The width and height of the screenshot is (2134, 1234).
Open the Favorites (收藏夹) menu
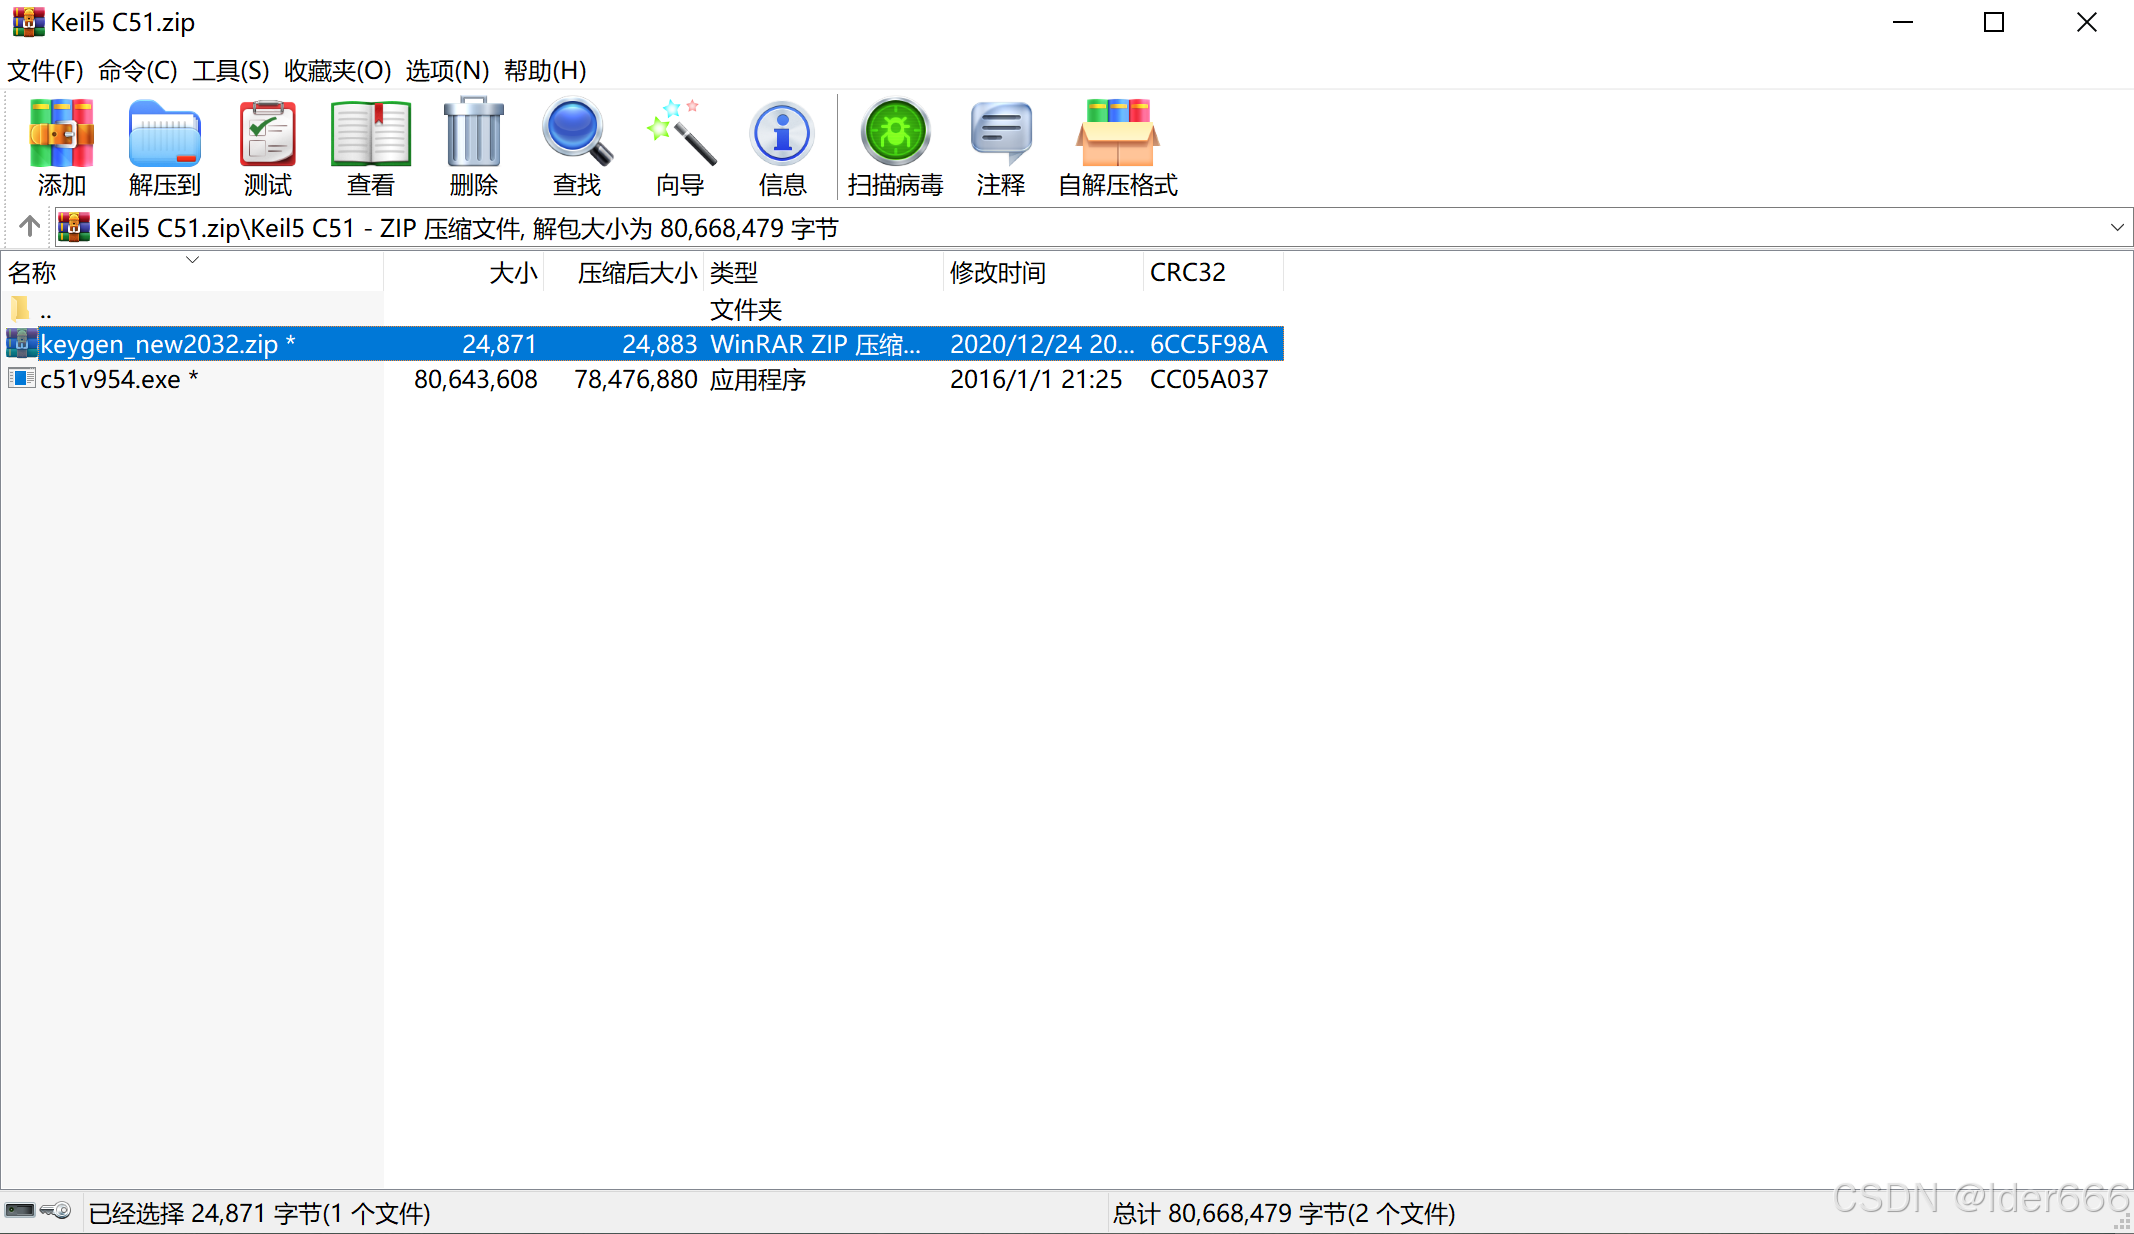[x=337, y=71]
